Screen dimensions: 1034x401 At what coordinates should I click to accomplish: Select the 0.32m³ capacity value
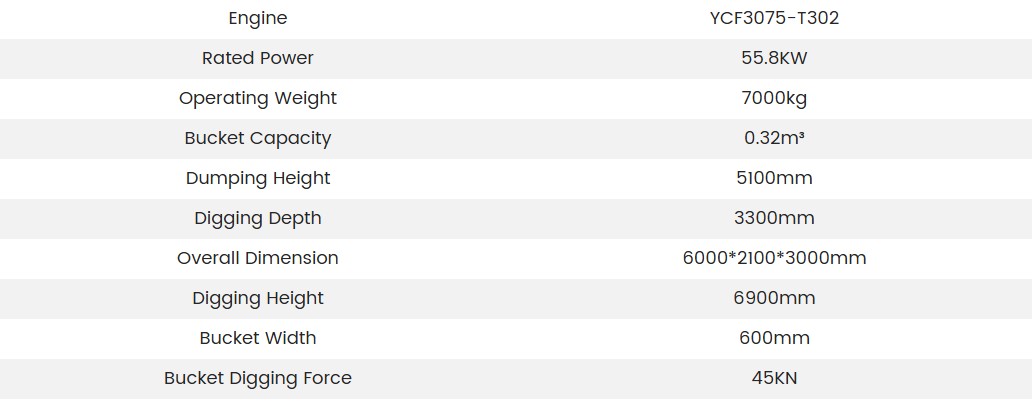[774, 138]
